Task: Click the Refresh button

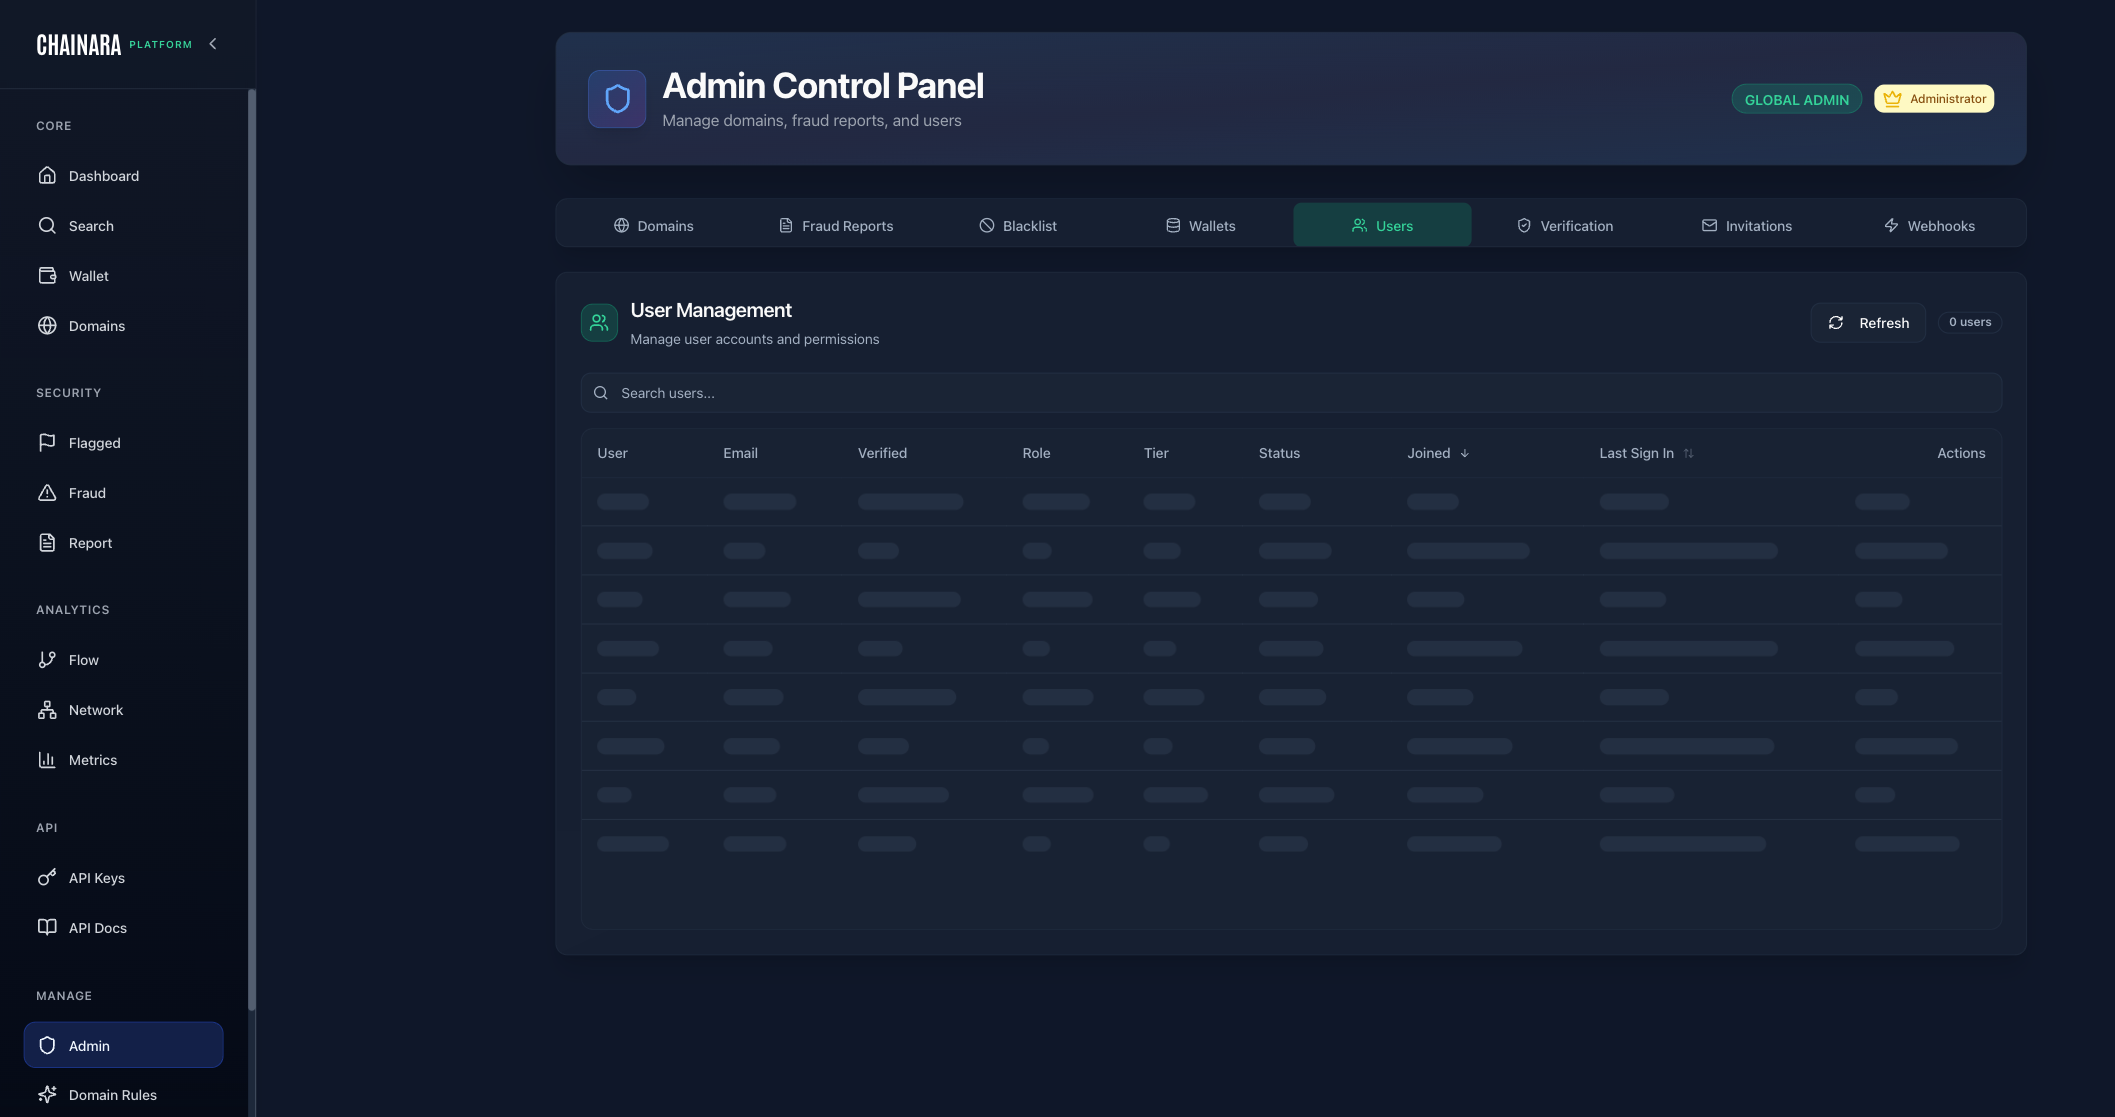Action: pyautogui.click(x=1868, y=322)
